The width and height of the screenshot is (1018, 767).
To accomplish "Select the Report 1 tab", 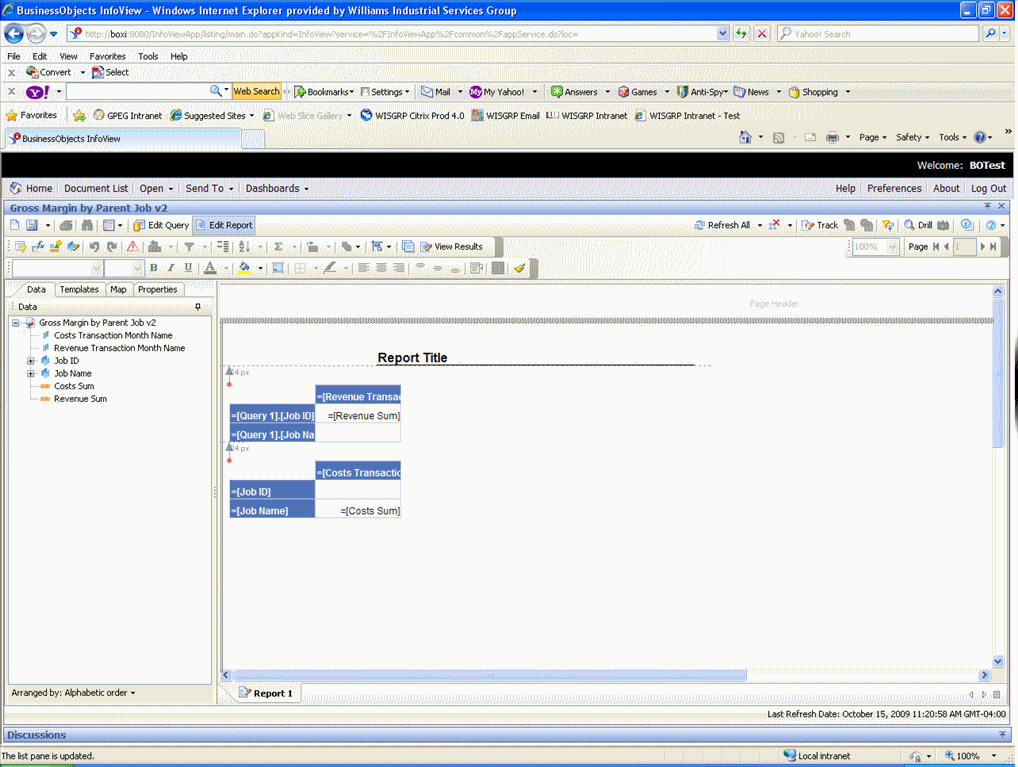I will coord(266,693).
